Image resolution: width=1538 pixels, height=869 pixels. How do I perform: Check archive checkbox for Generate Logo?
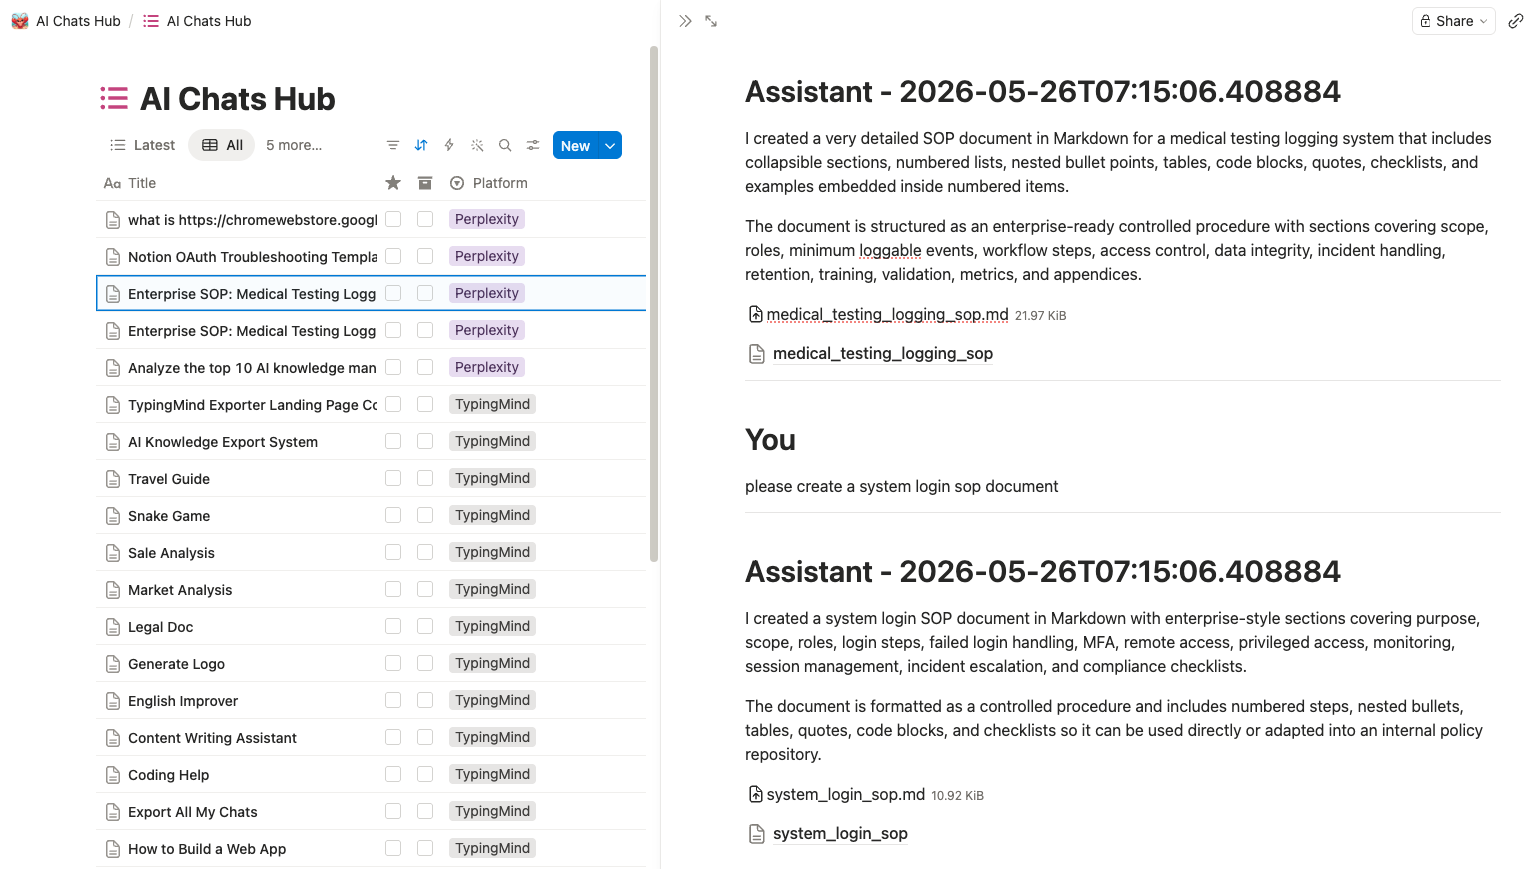(425, 663)
